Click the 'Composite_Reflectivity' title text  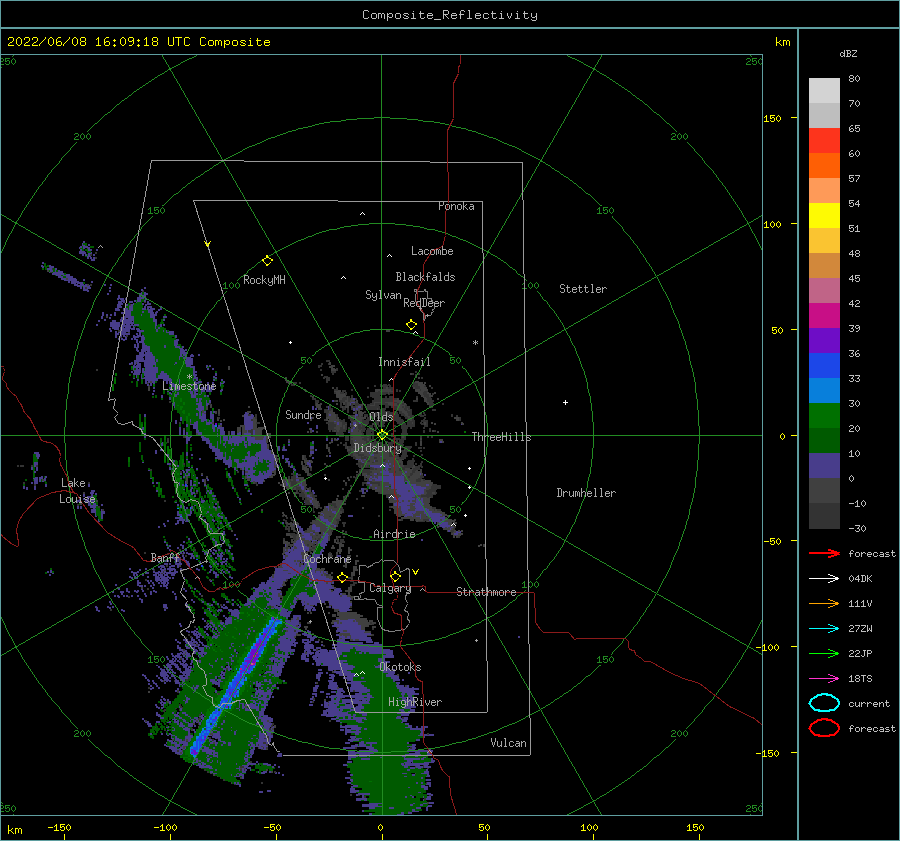pyautogui.click(x=449, y=15)
